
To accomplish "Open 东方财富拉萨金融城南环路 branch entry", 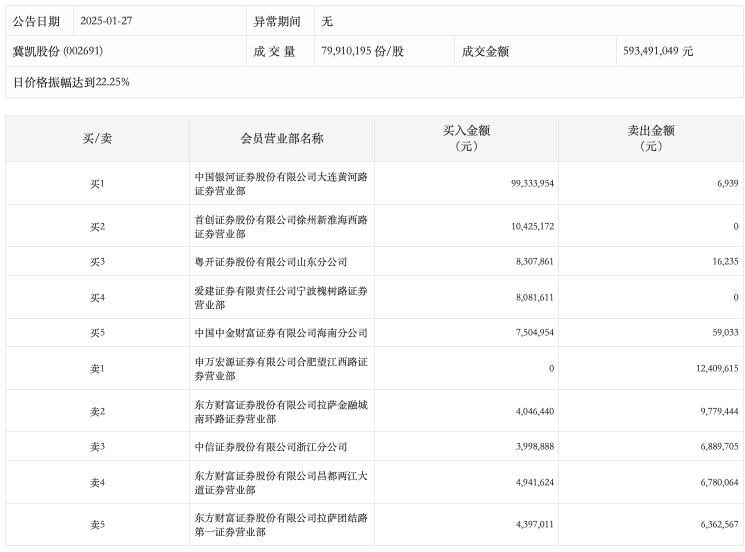I will coord(281,411).
